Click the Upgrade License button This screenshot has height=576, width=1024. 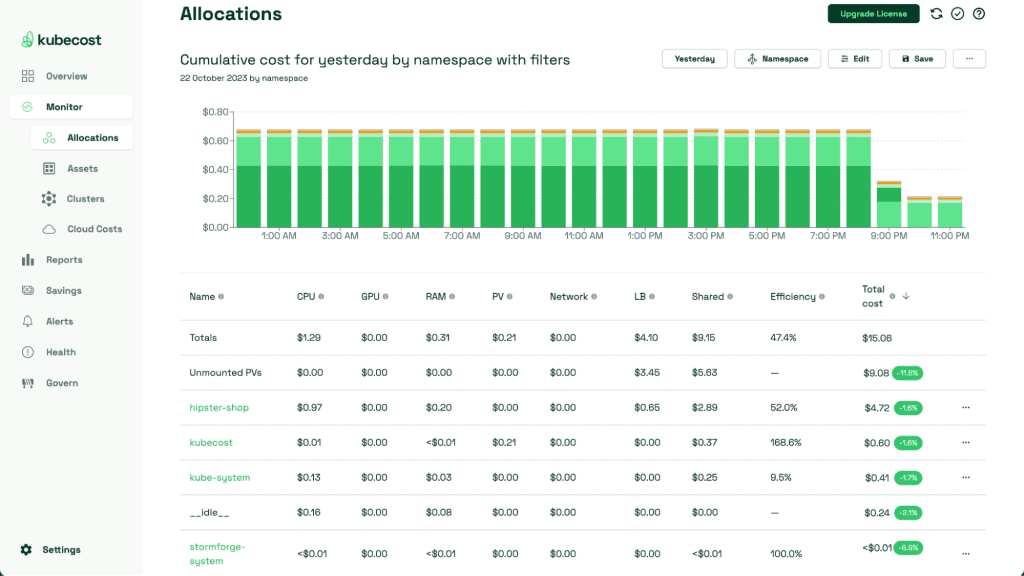[873, 14]
